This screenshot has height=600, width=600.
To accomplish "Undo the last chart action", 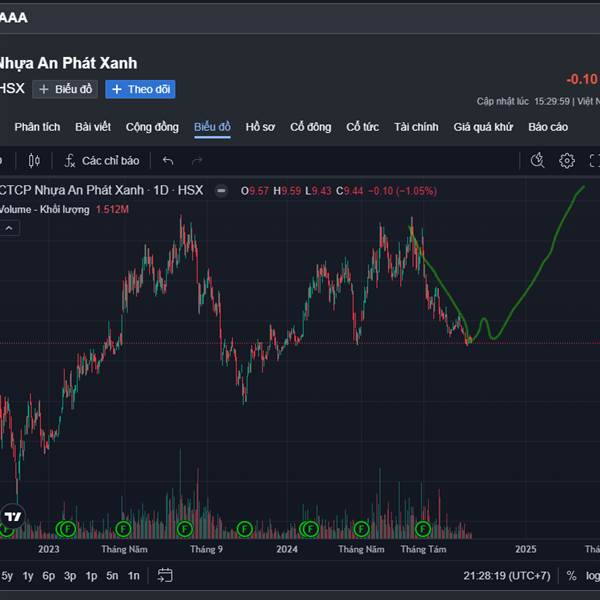I will coord(168,161).
